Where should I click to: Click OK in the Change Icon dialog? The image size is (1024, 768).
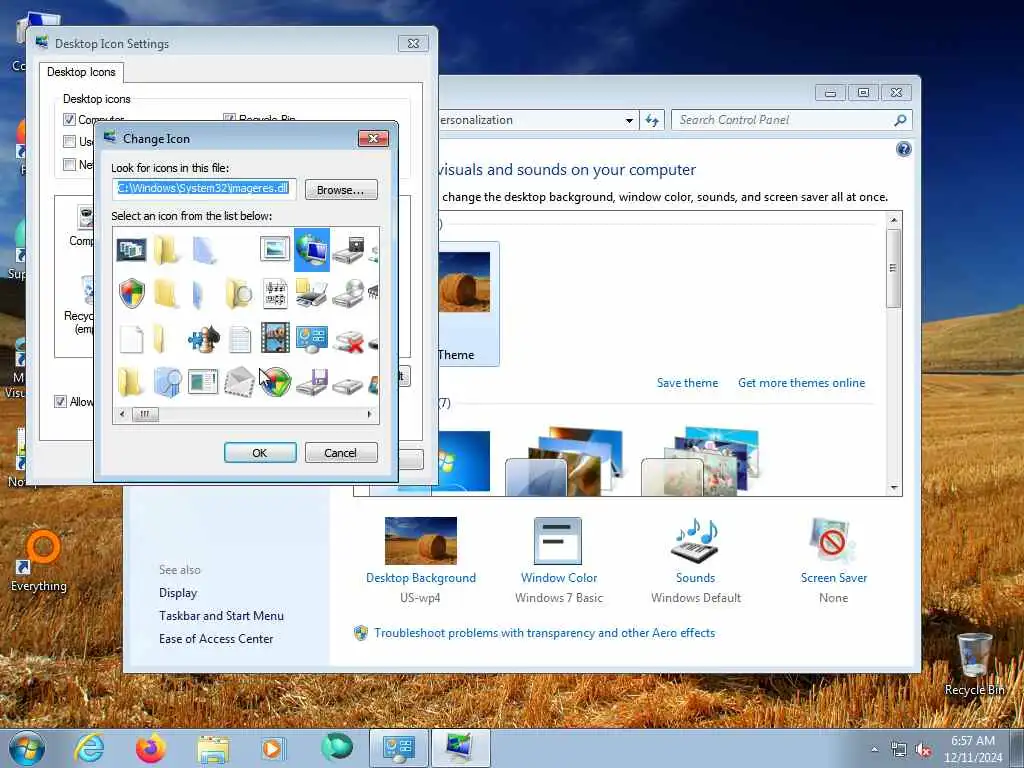pyautogui.click(x=260, y=453)
